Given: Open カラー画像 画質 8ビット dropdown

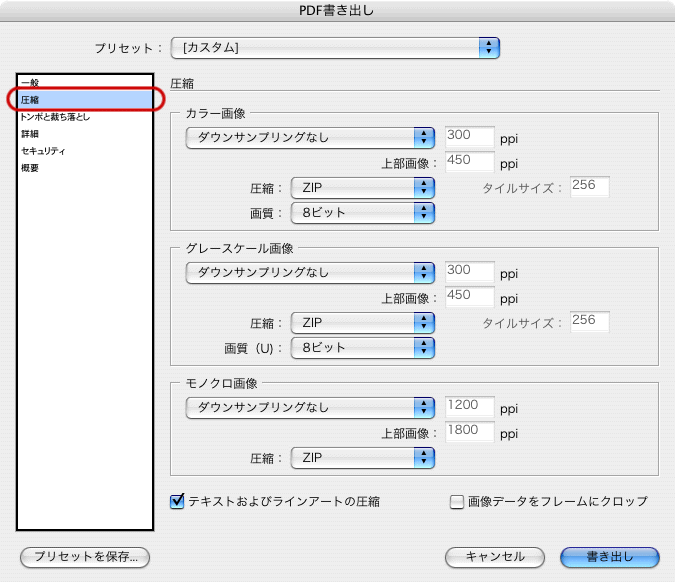Looking at the screenshot, I should 362,213.
